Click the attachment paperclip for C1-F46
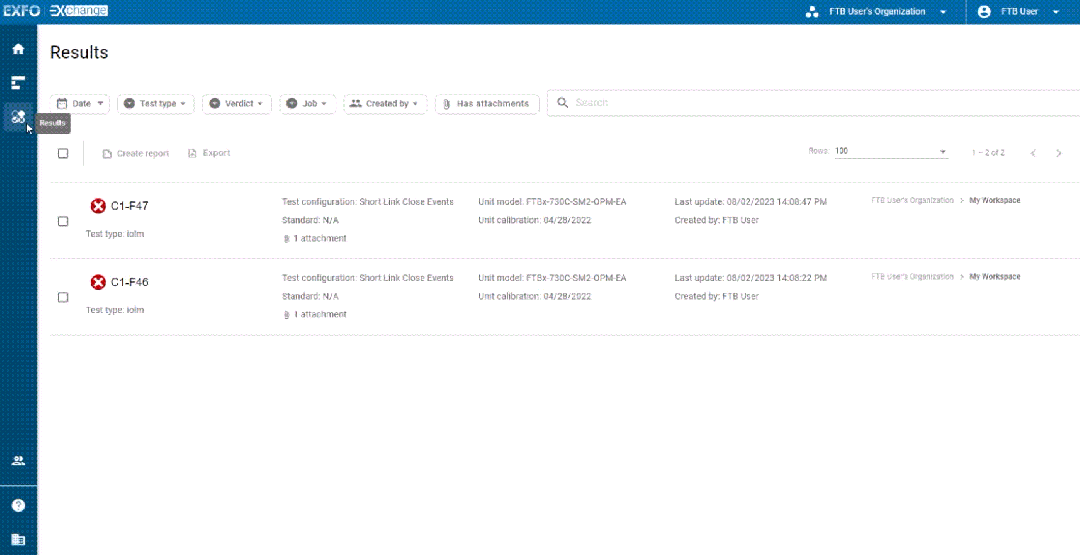1080x555 pixels. [x=287, y=315]
